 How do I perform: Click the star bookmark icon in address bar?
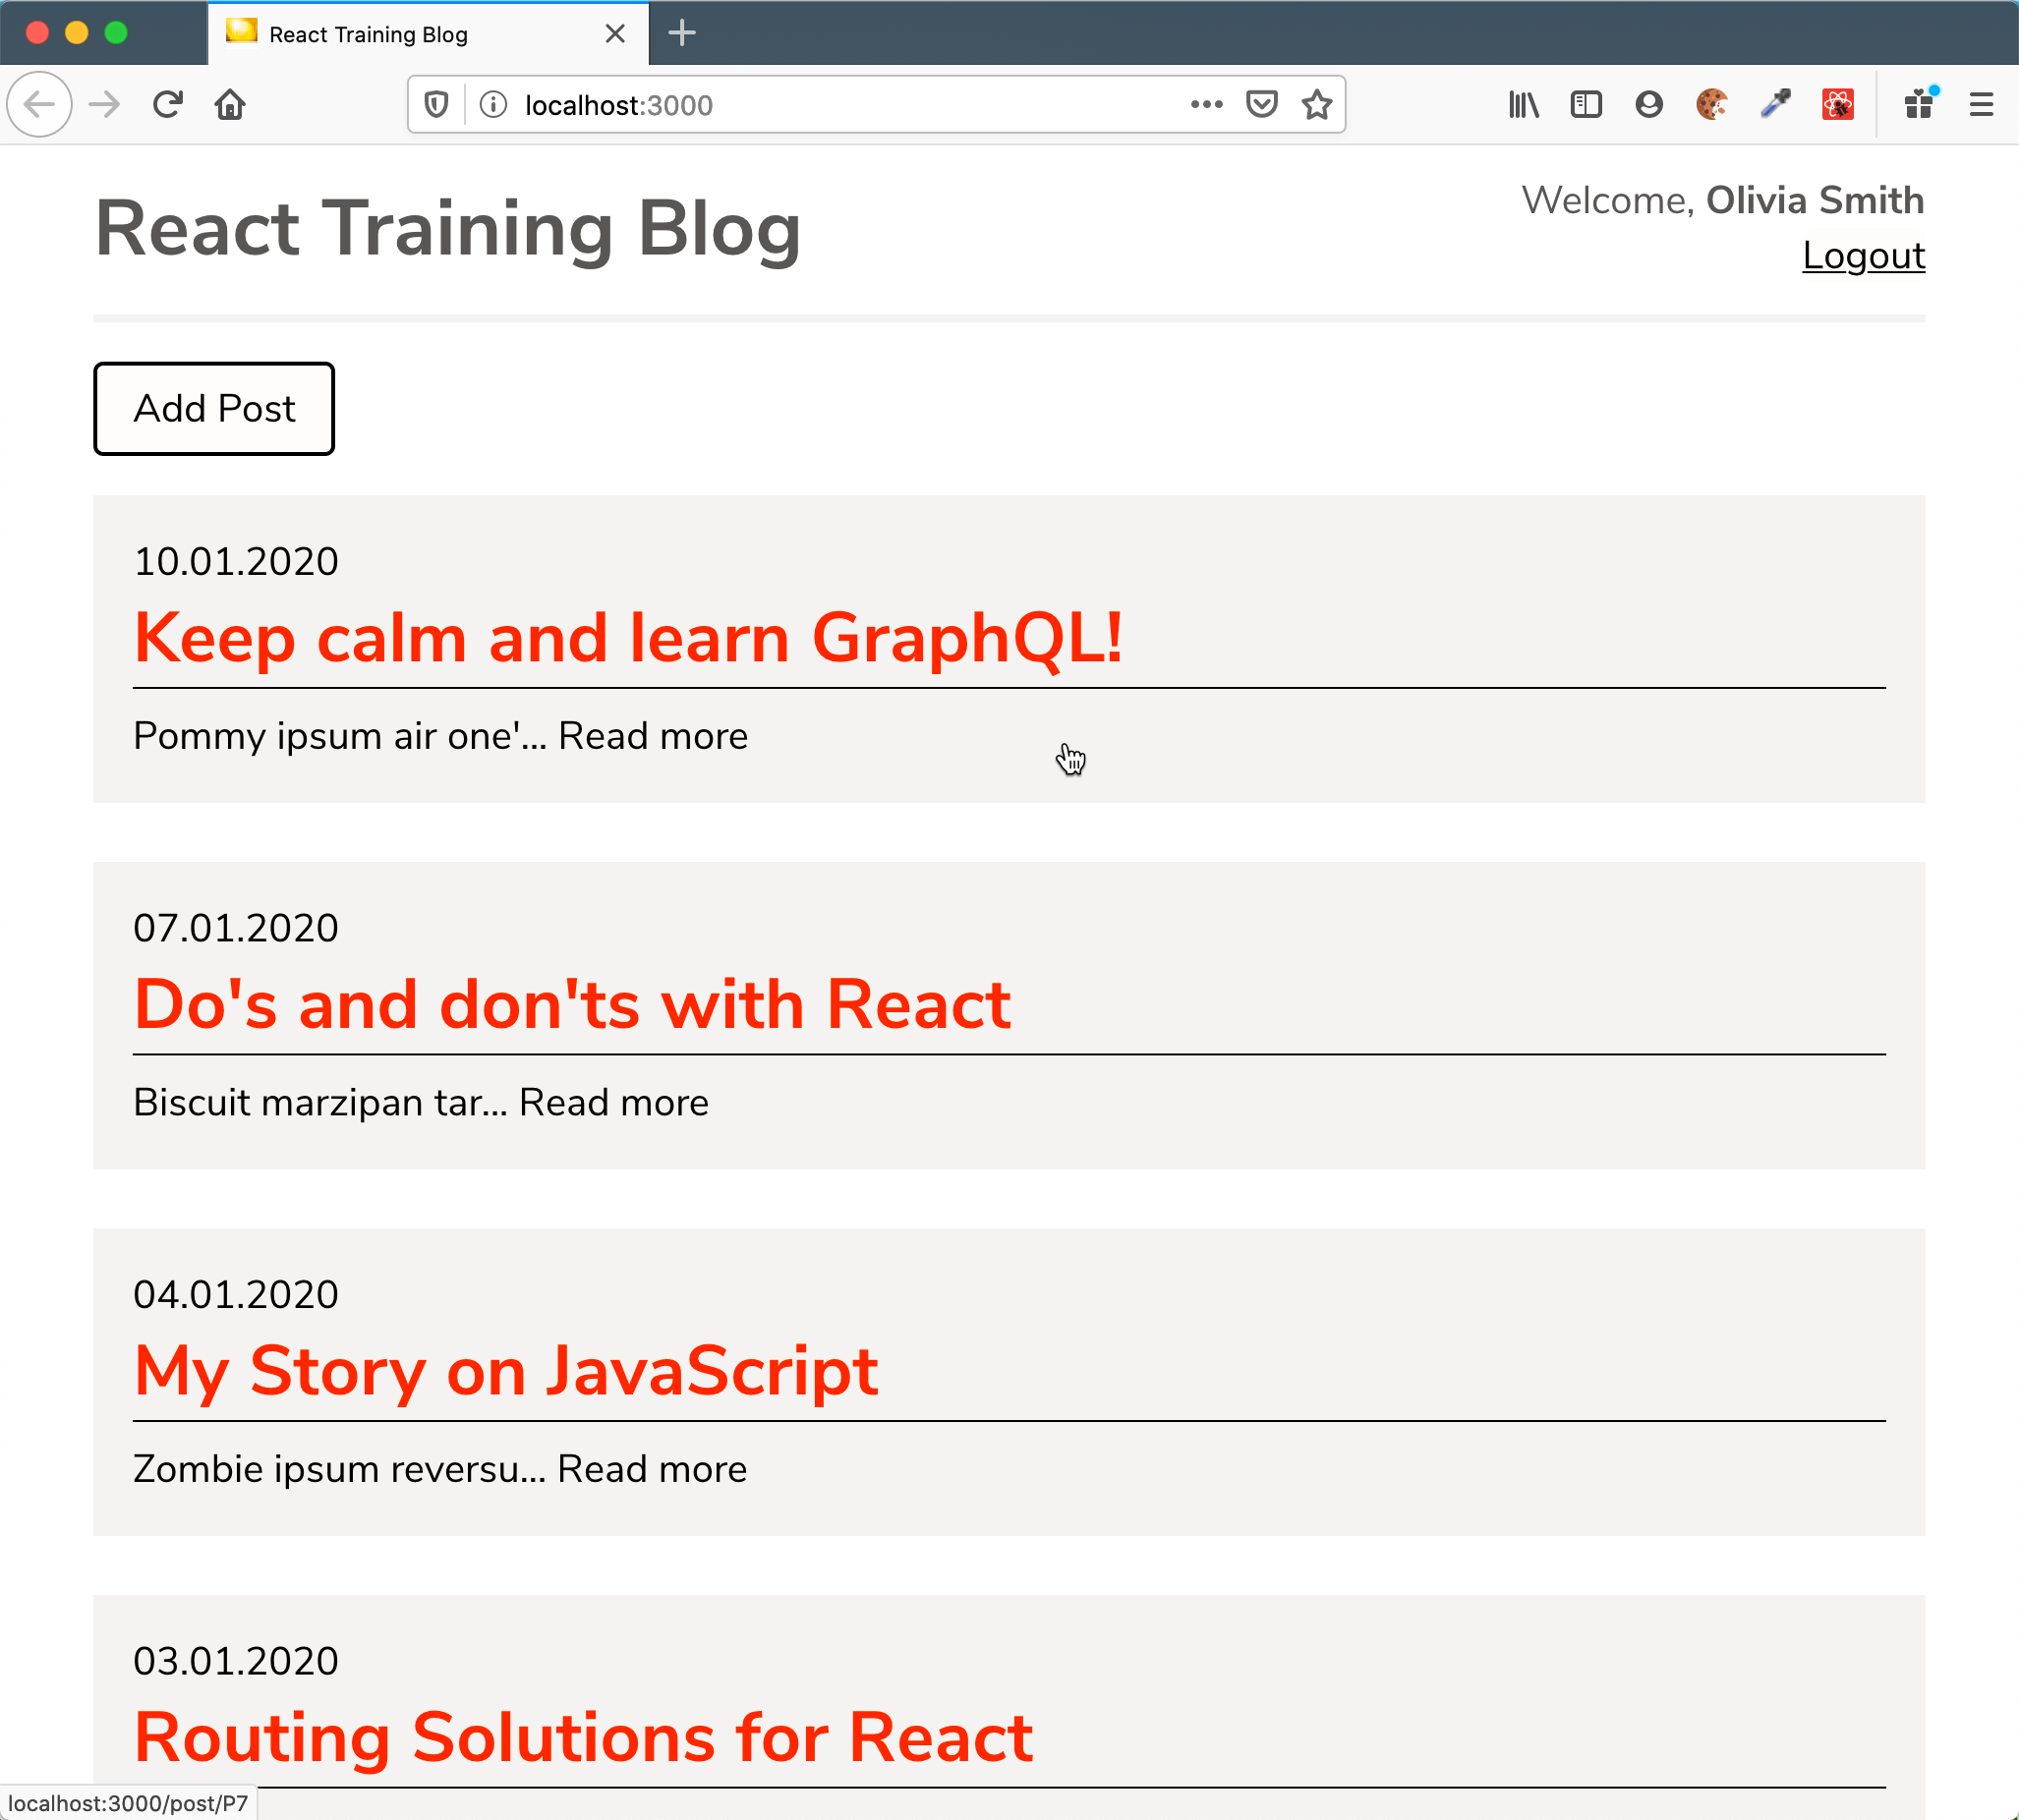(x=1320, y=105)
